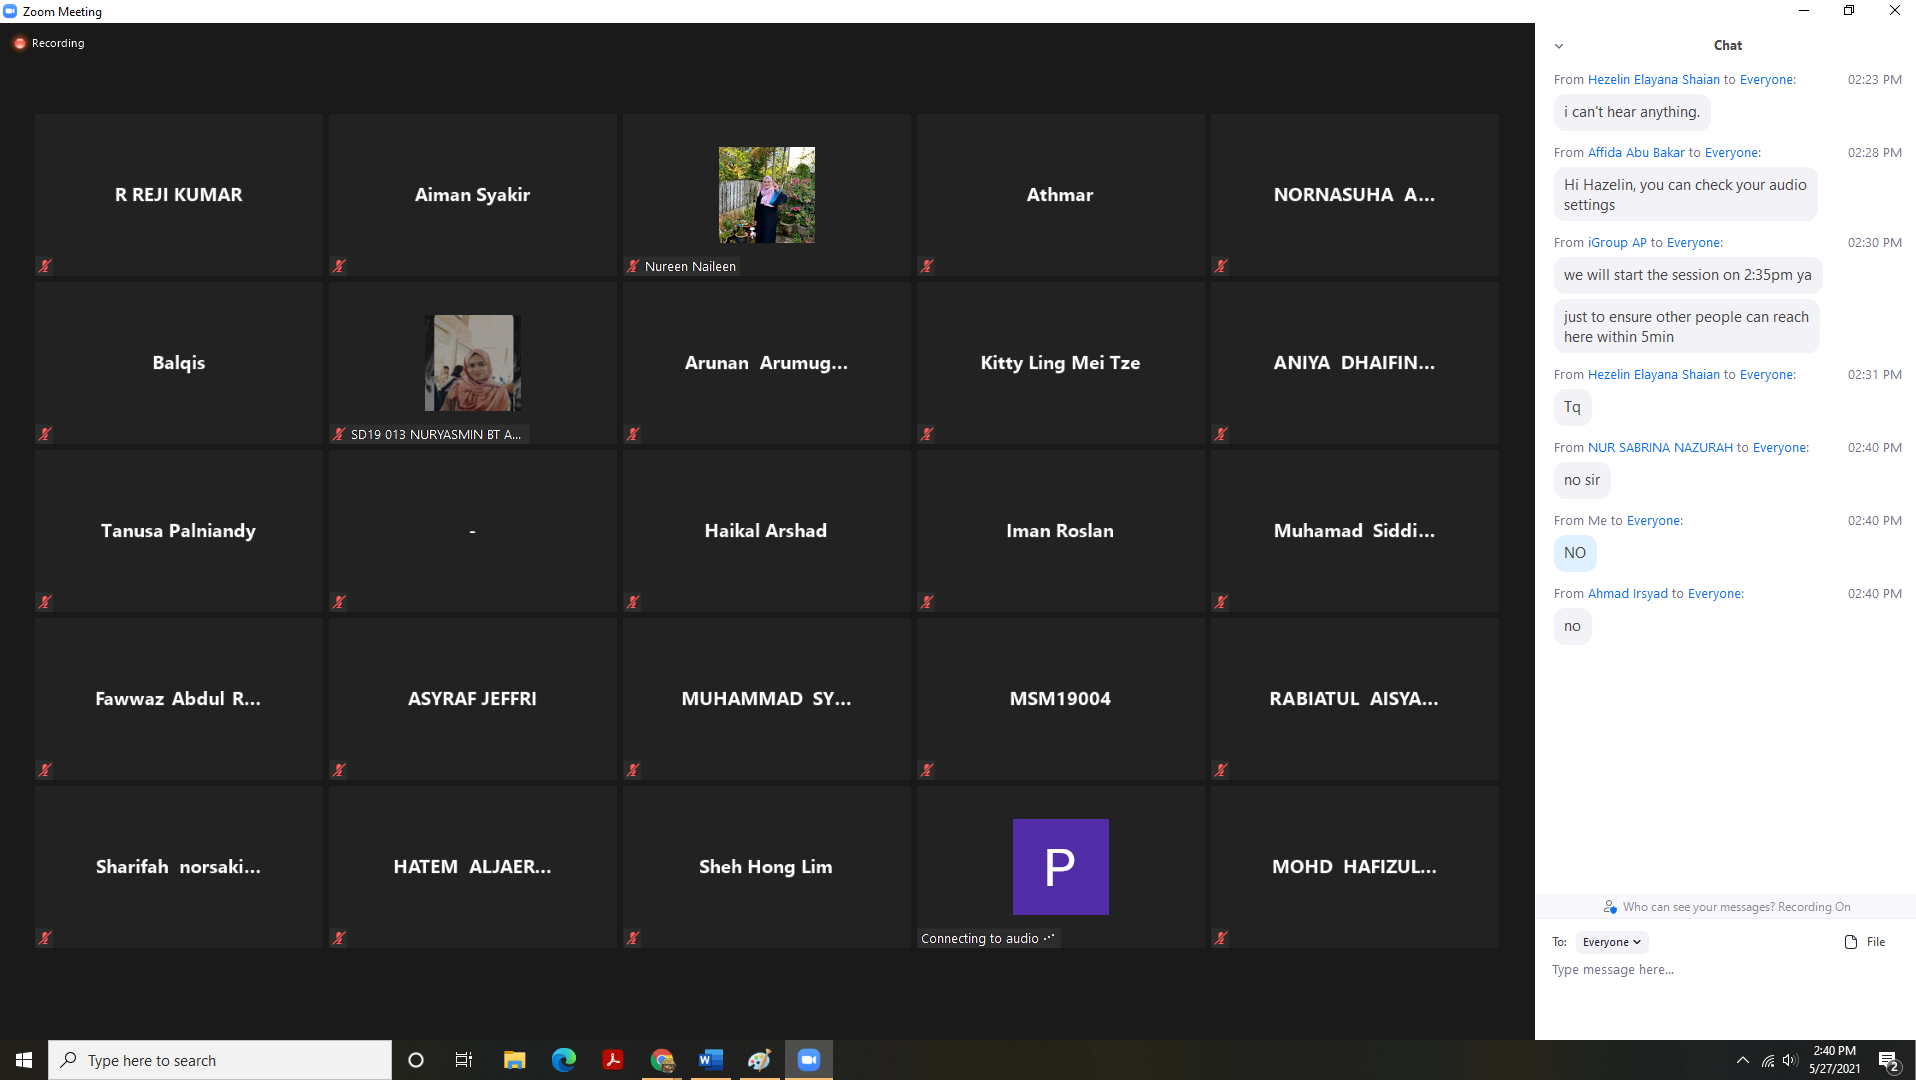Click the 'Tq' chat message bubble
This screenshot has height=1080, width=1916.
pos(1572,407)
